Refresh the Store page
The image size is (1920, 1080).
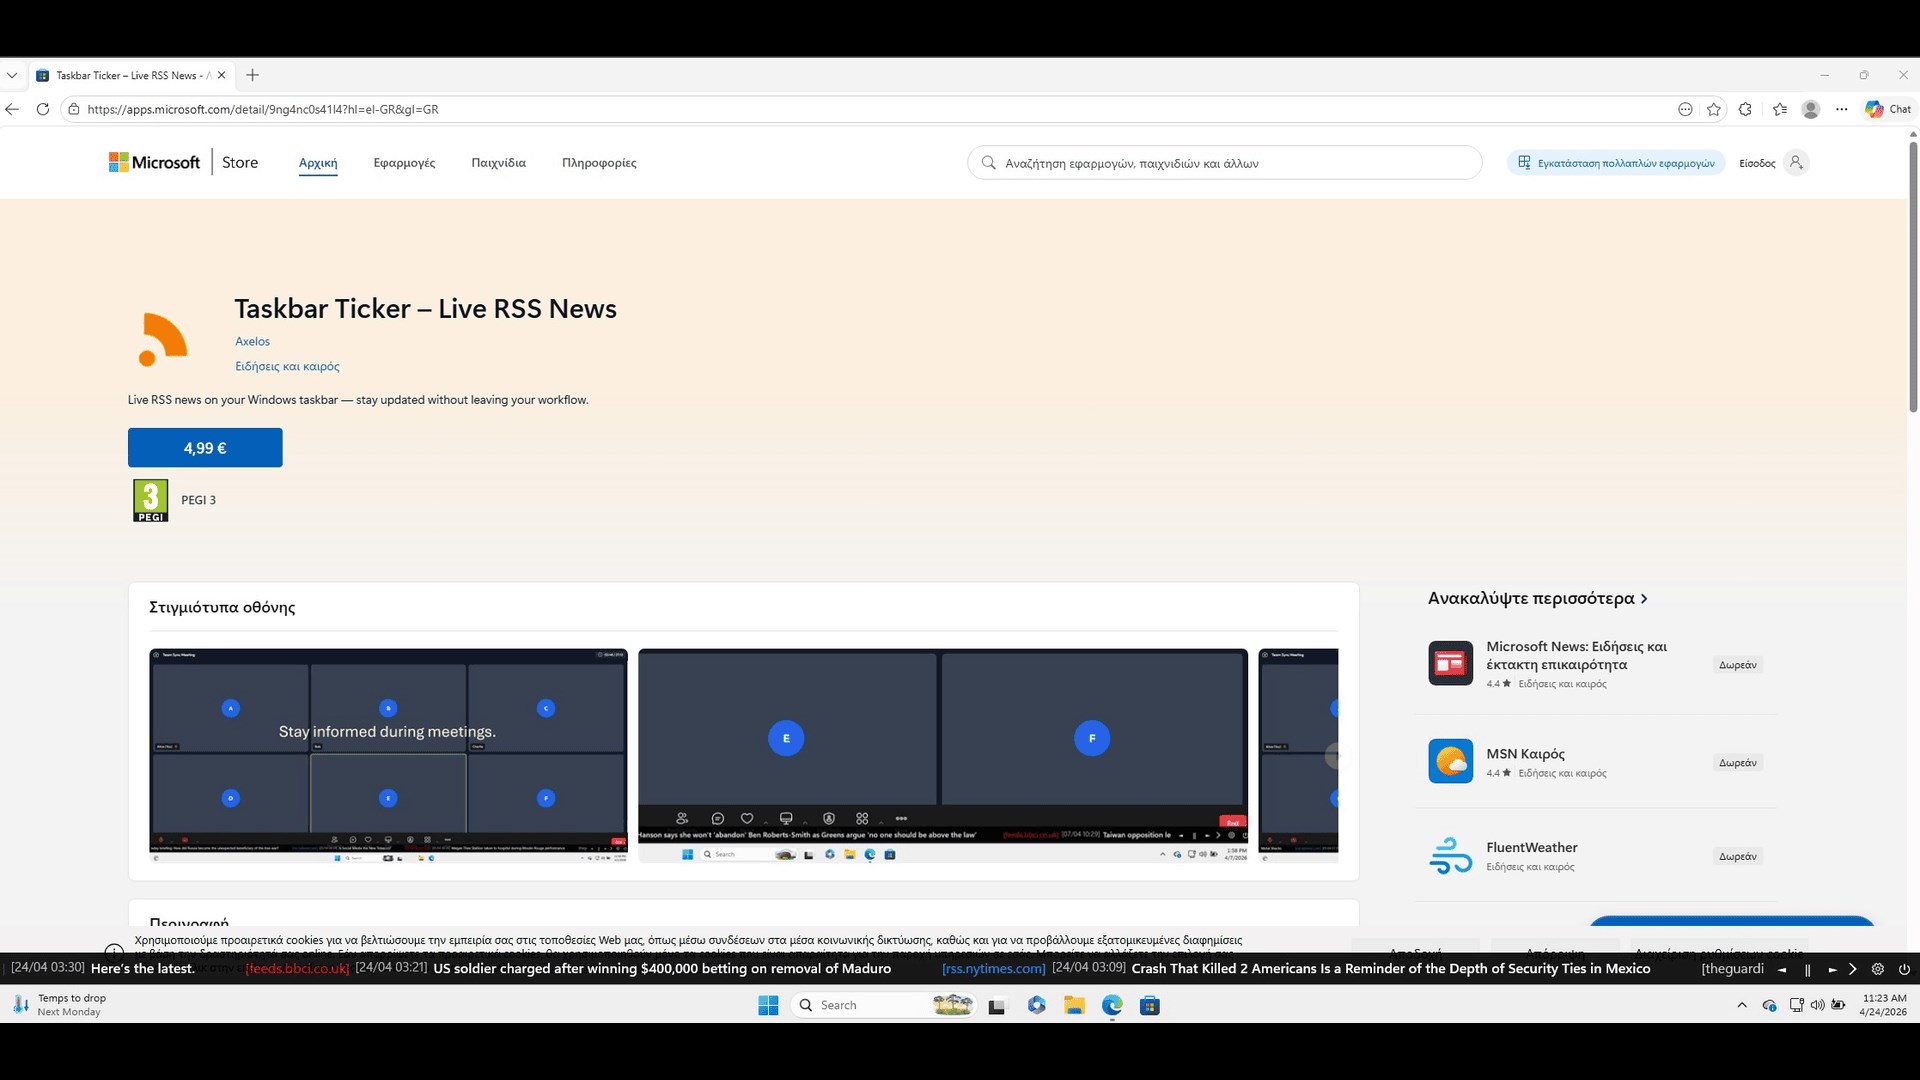[x=43, y=109]
